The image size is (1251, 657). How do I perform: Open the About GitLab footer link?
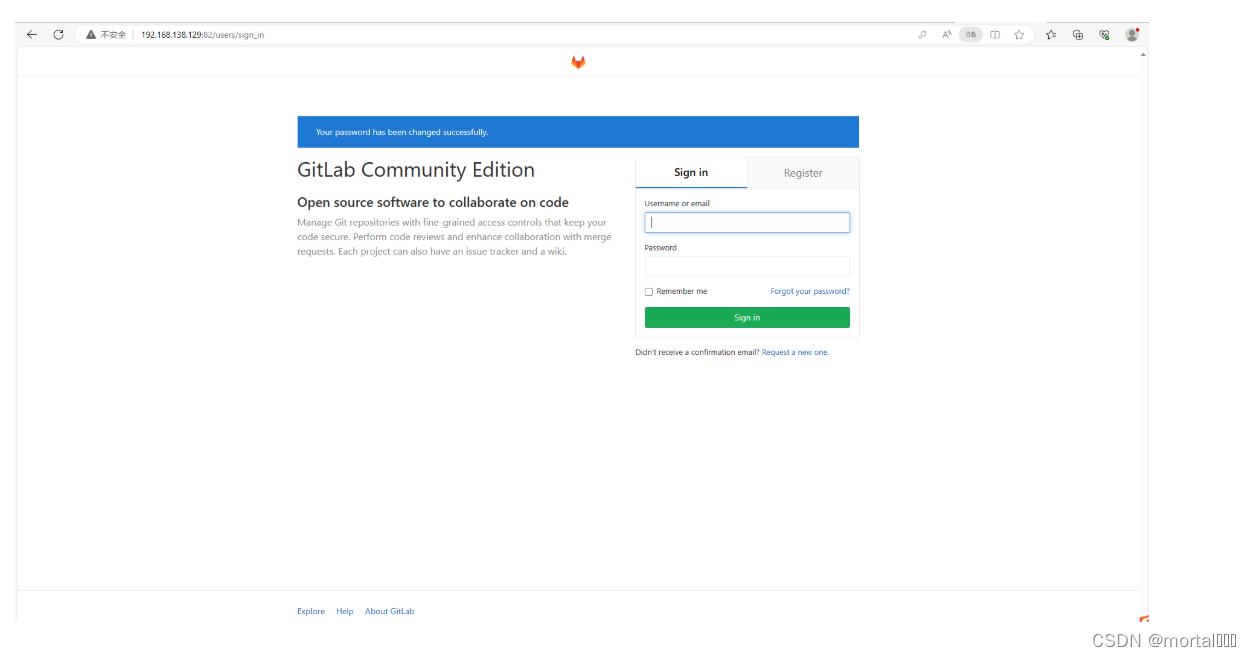pos(389,611)
